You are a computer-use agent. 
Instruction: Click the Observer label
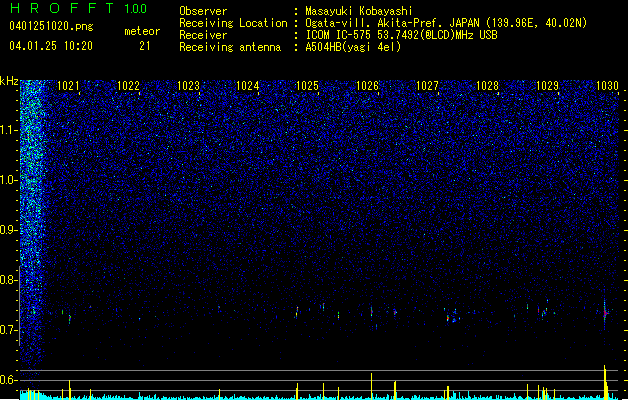(x=203, y=11)
